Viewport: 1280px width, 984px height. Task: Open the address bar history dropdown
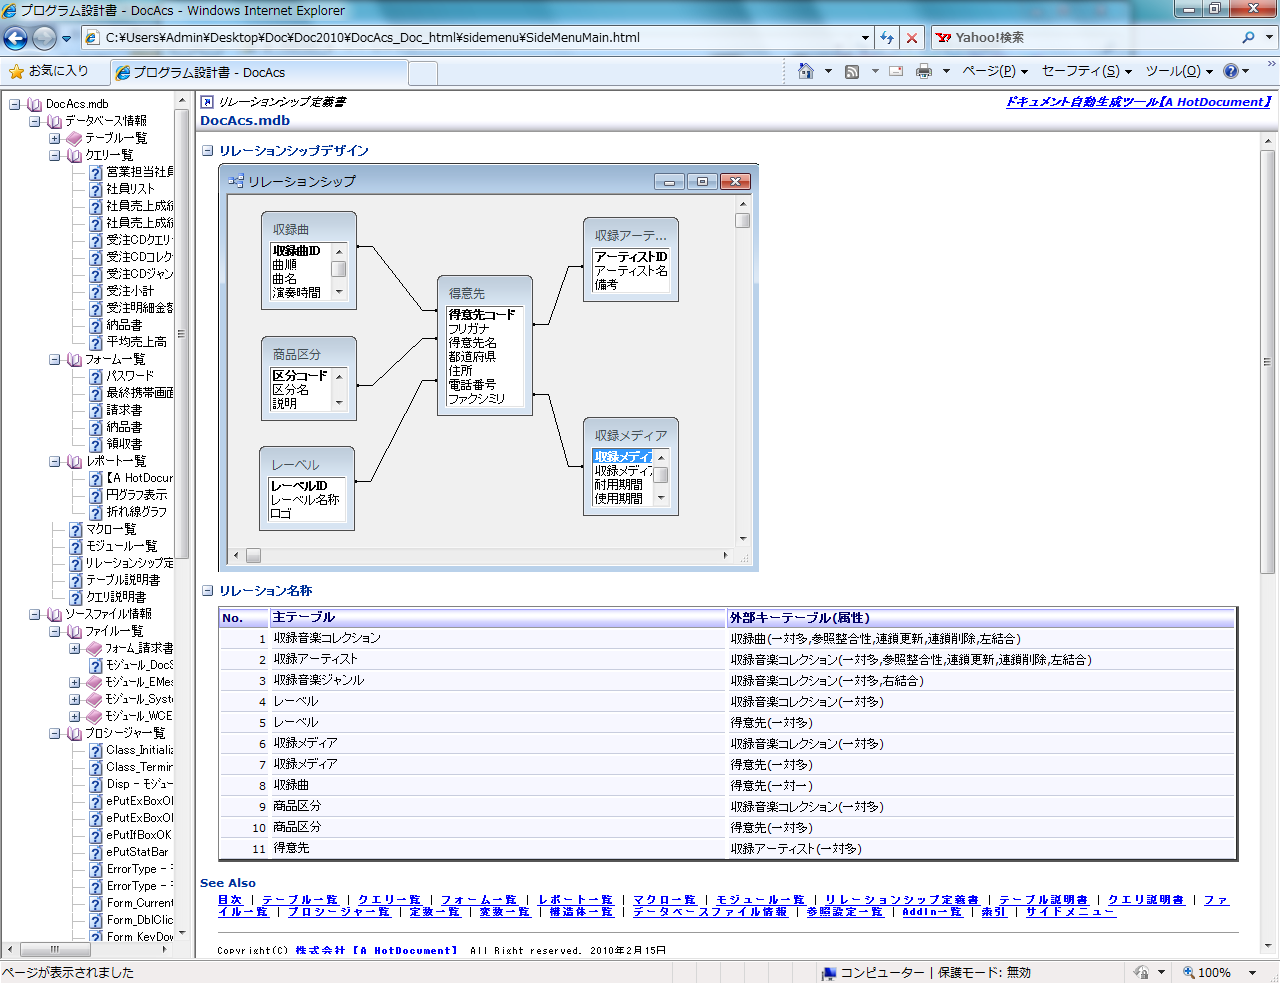[x=865, y=38]
